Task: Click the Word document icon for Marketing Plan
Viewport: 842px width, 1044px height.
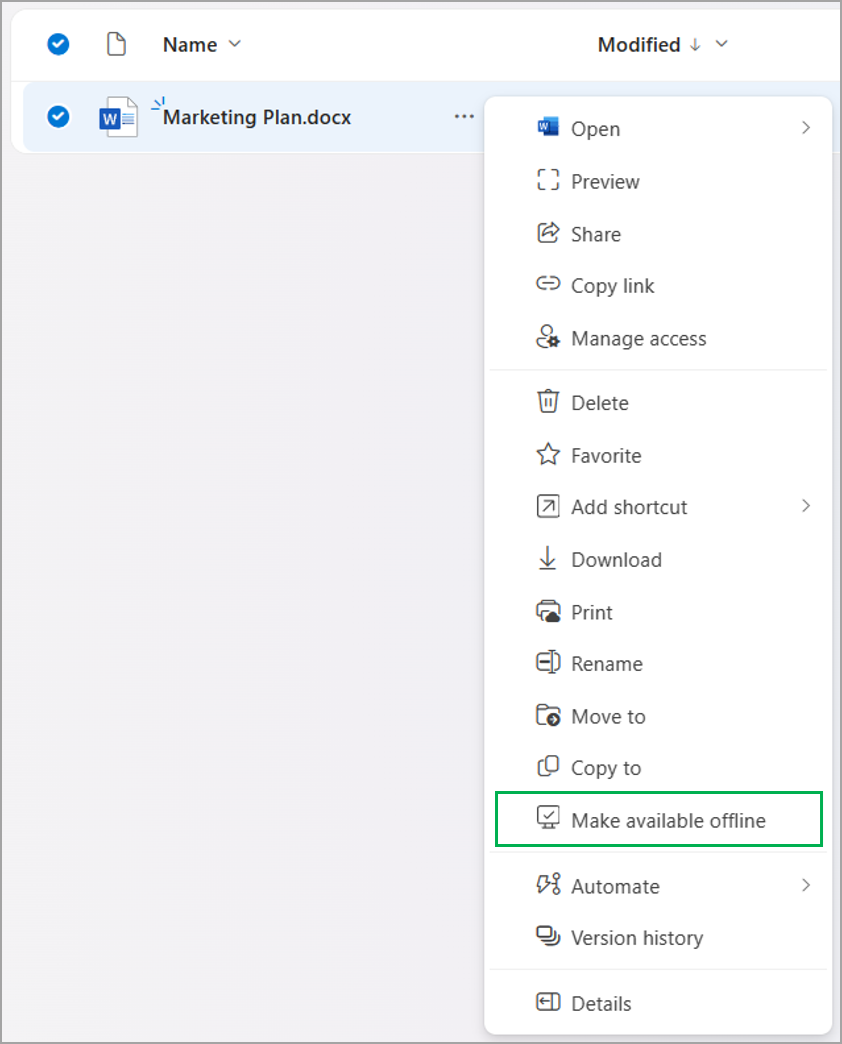Action: coord(118,117)
